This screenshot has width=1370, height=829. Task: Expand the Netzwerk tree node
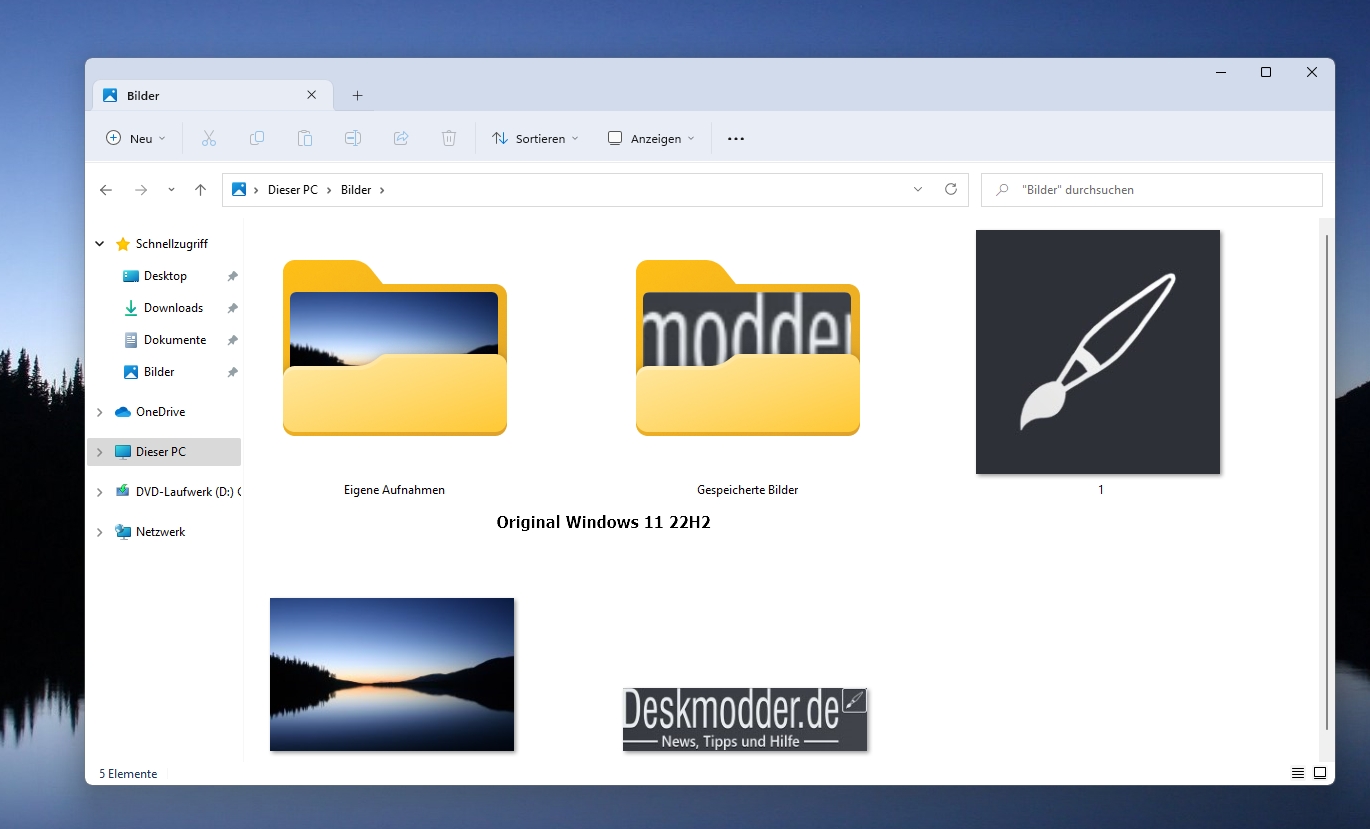click(99, 532)
